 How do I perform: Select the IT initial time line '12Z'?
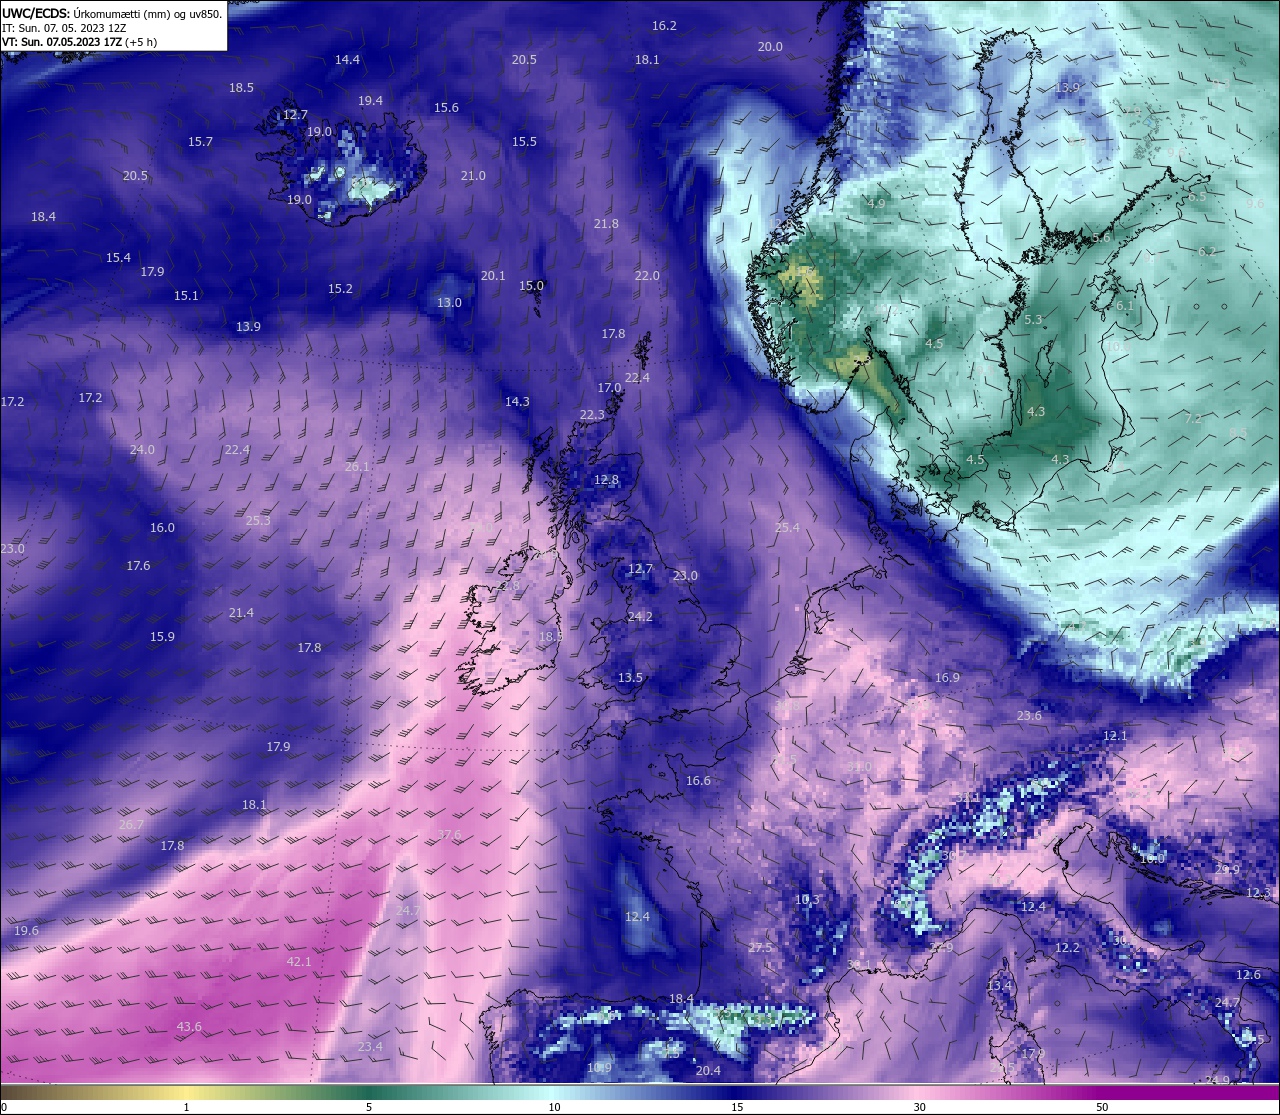(64, 29)
